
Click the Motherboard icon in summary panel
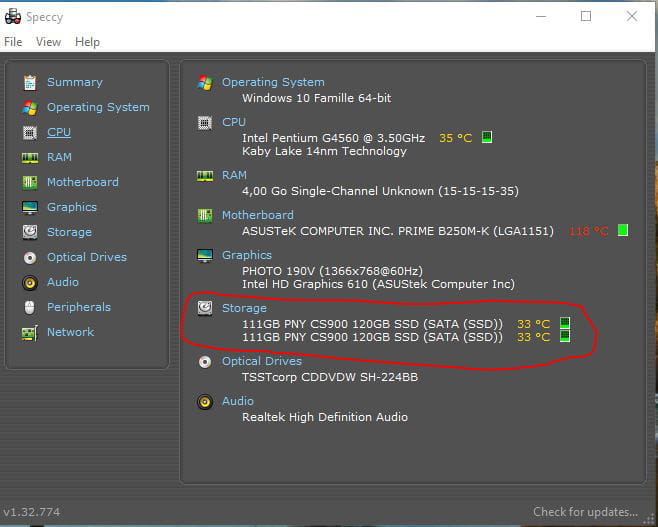click(205, 216)
